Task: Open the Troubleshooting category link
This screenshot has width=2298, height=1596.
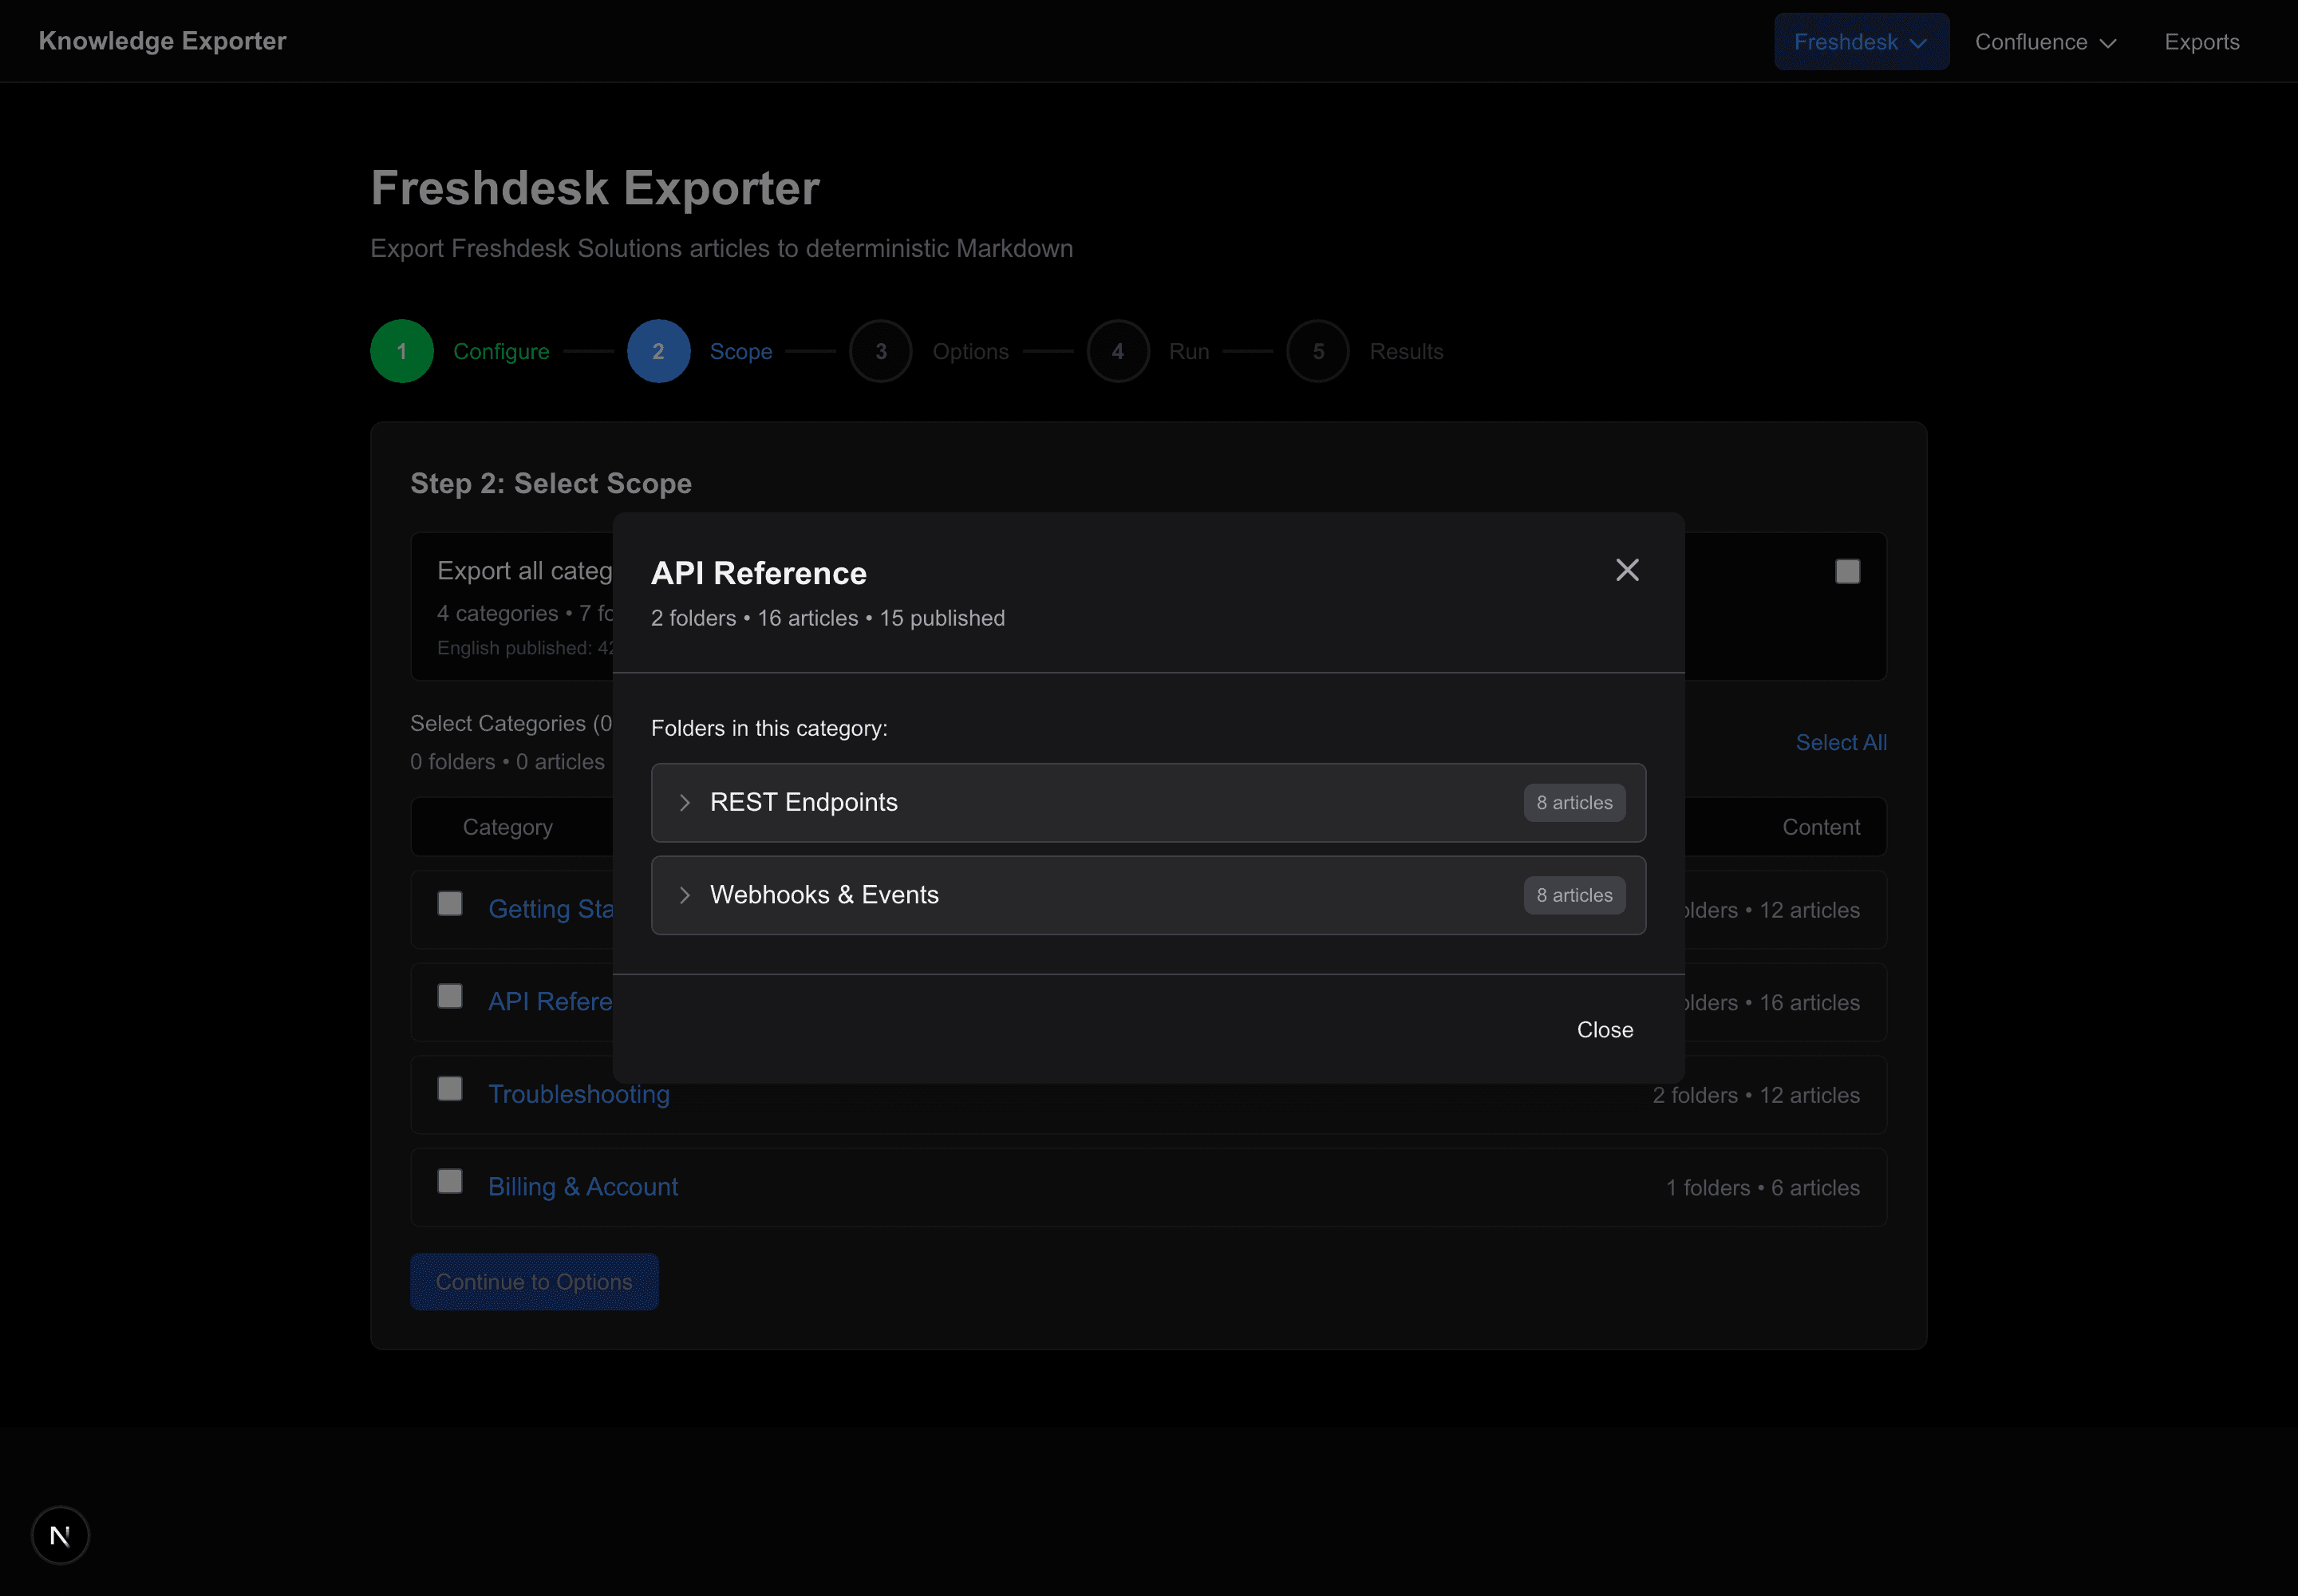Action: pos(579,1094)
